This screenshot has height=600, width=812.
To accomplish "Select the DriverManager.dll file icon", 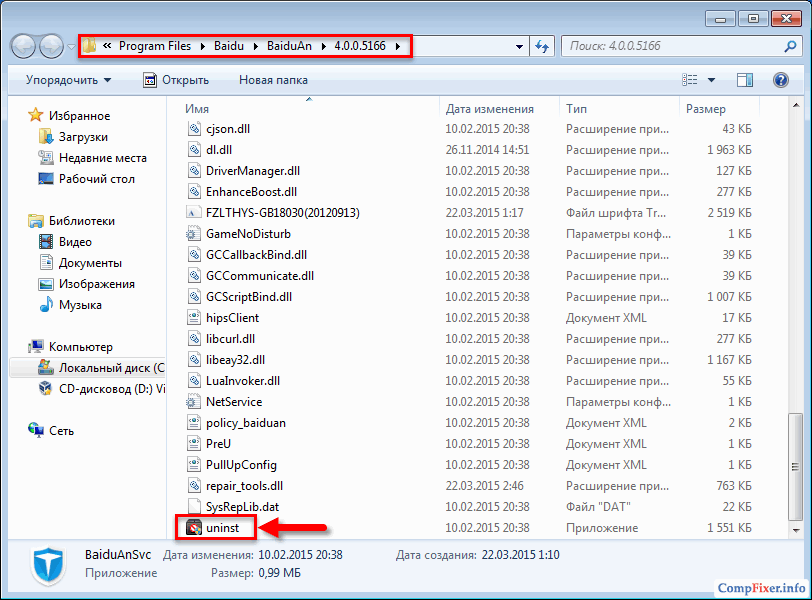I will tap(194, 171).
